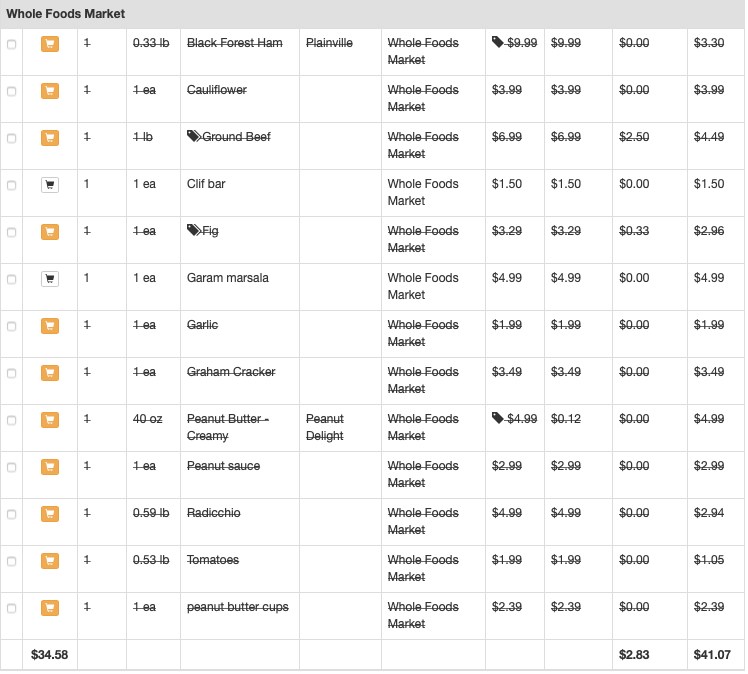Click price tag icon in Peanut Butter row
Viewport: 748px width, 674px height.
tap(498, 418)
